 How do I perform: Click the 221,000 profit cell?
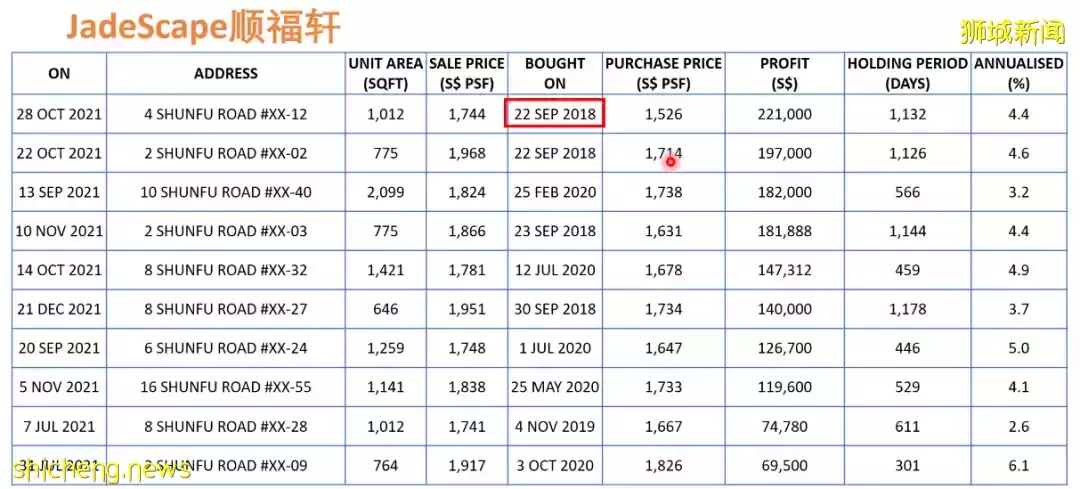pyautogui.click(x=784, y=114)
